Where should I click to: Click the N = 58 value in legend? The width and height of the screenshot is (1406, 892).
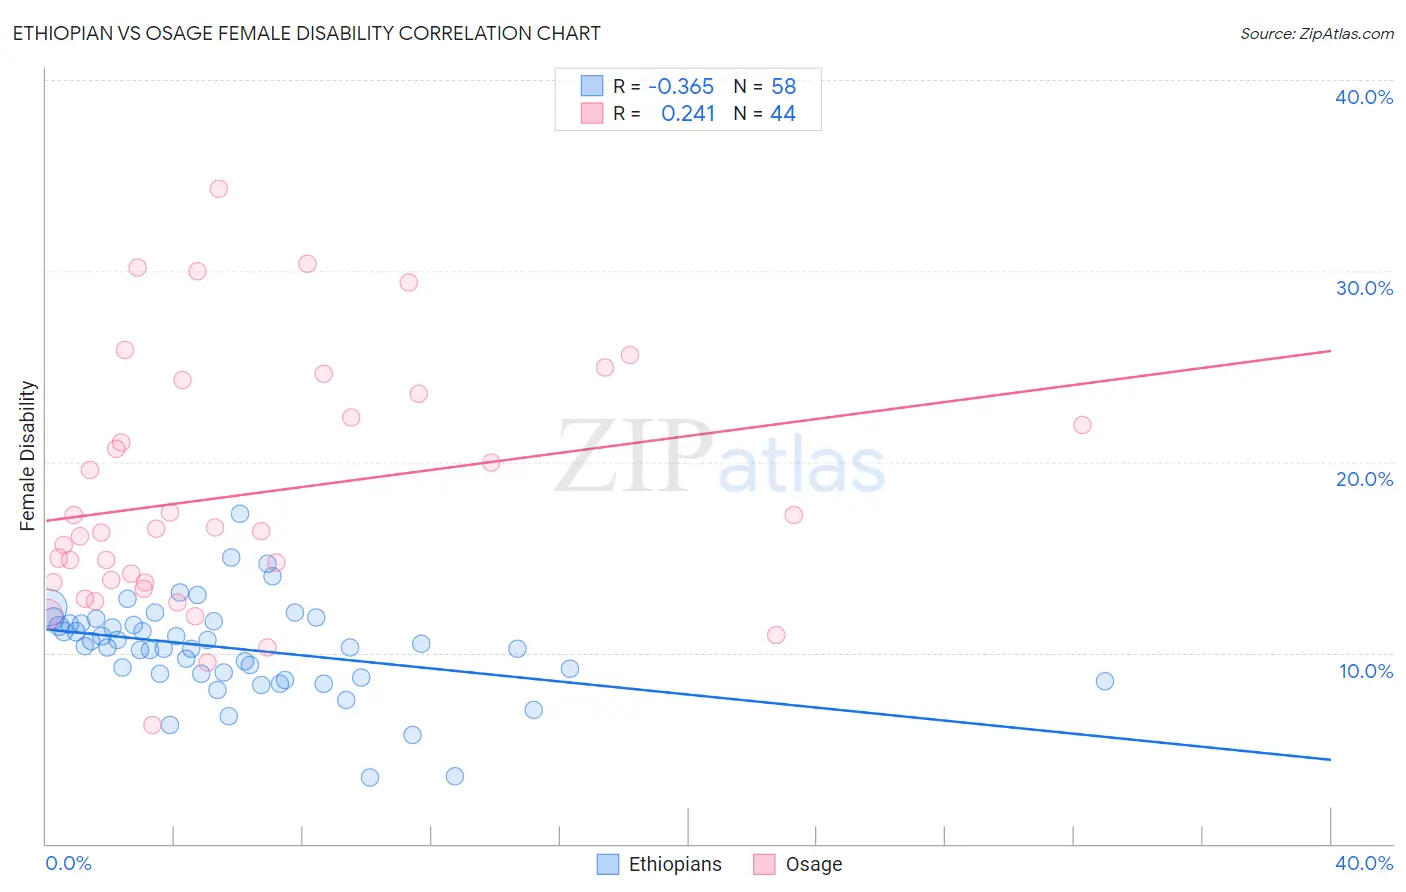click(x=765, y=86)
